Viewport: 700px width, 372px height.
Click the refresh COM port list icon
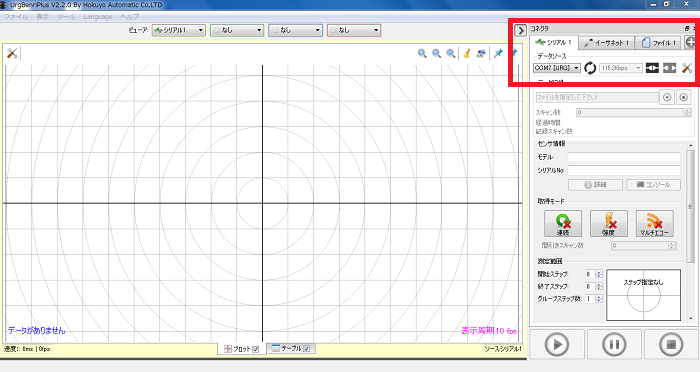point(590,68)
